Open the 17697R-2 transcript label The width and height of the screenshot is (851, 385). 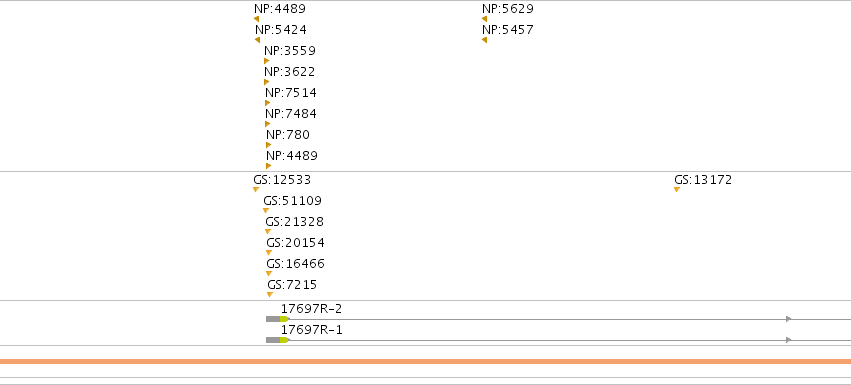[312, 309]
